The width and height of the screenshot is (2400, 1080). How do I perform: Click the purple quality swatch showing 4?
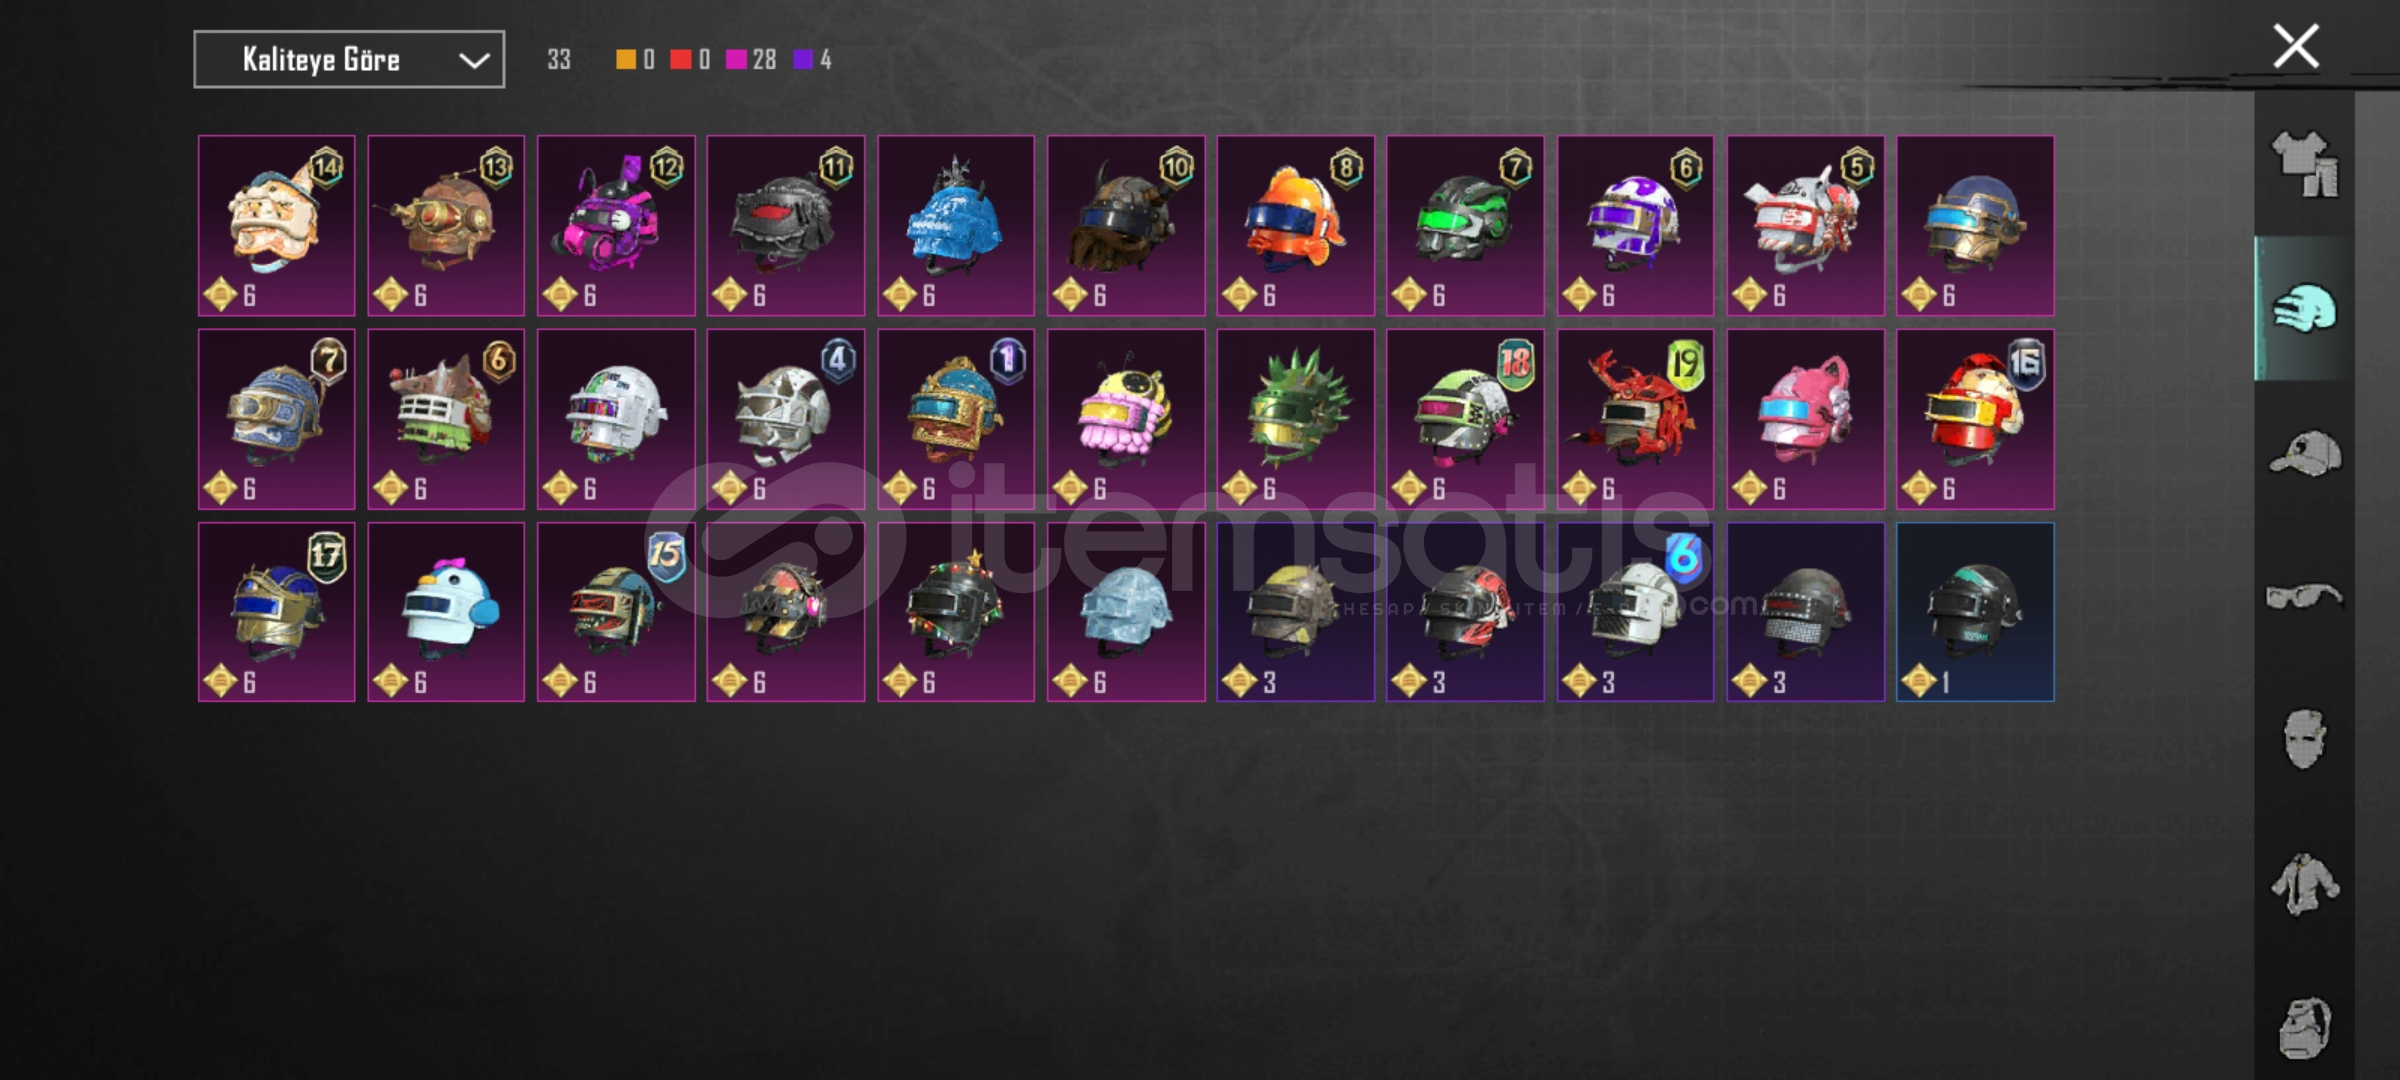803,60
